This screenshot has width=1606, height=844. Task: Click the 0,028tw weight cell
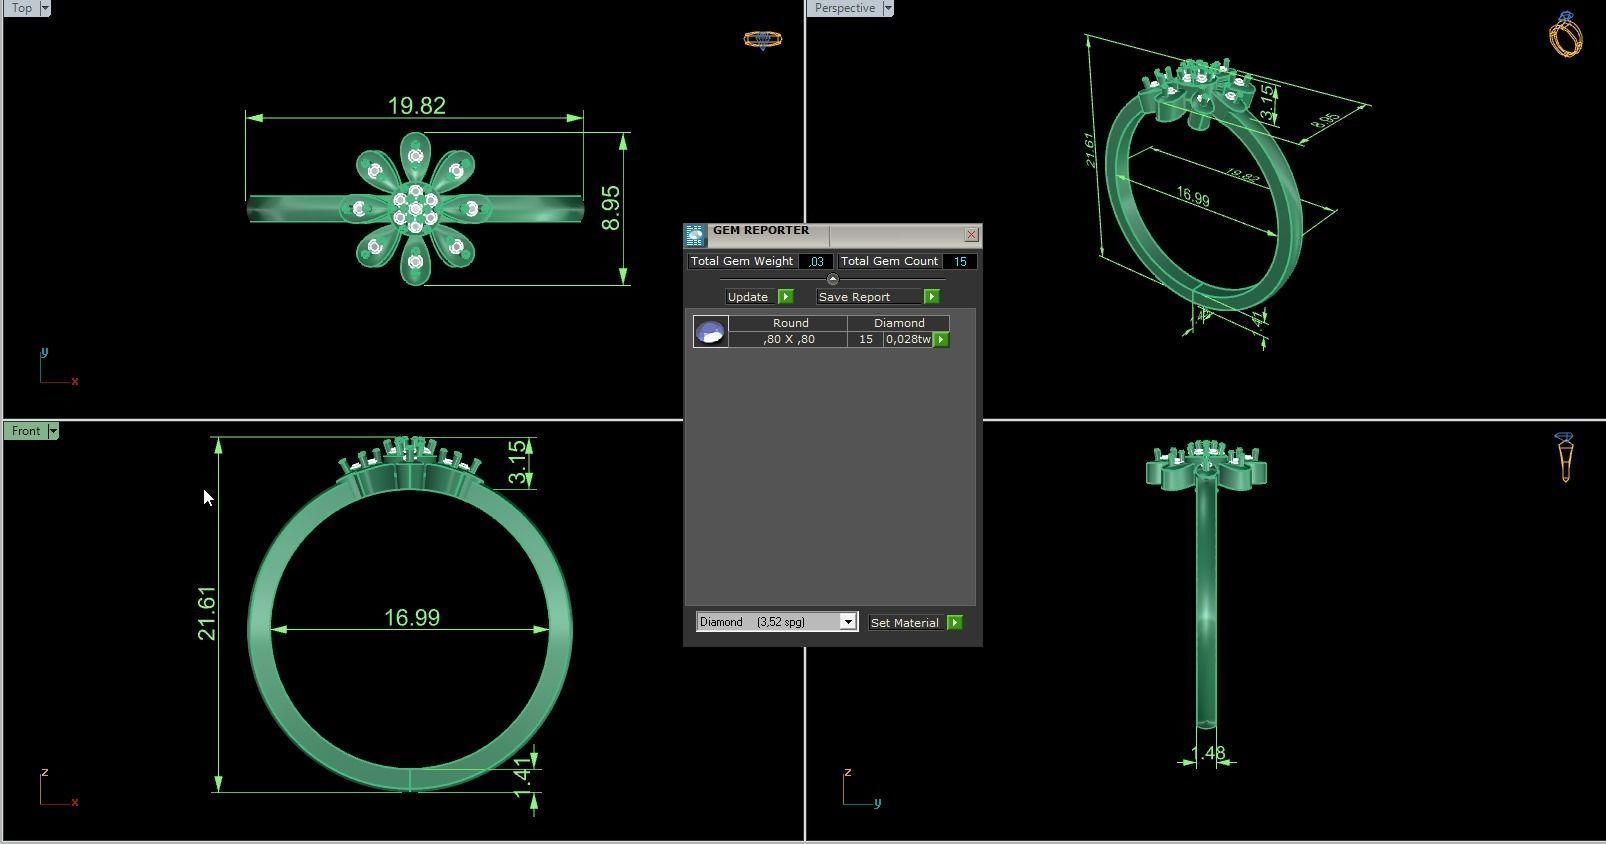click(x=908, y=340)
